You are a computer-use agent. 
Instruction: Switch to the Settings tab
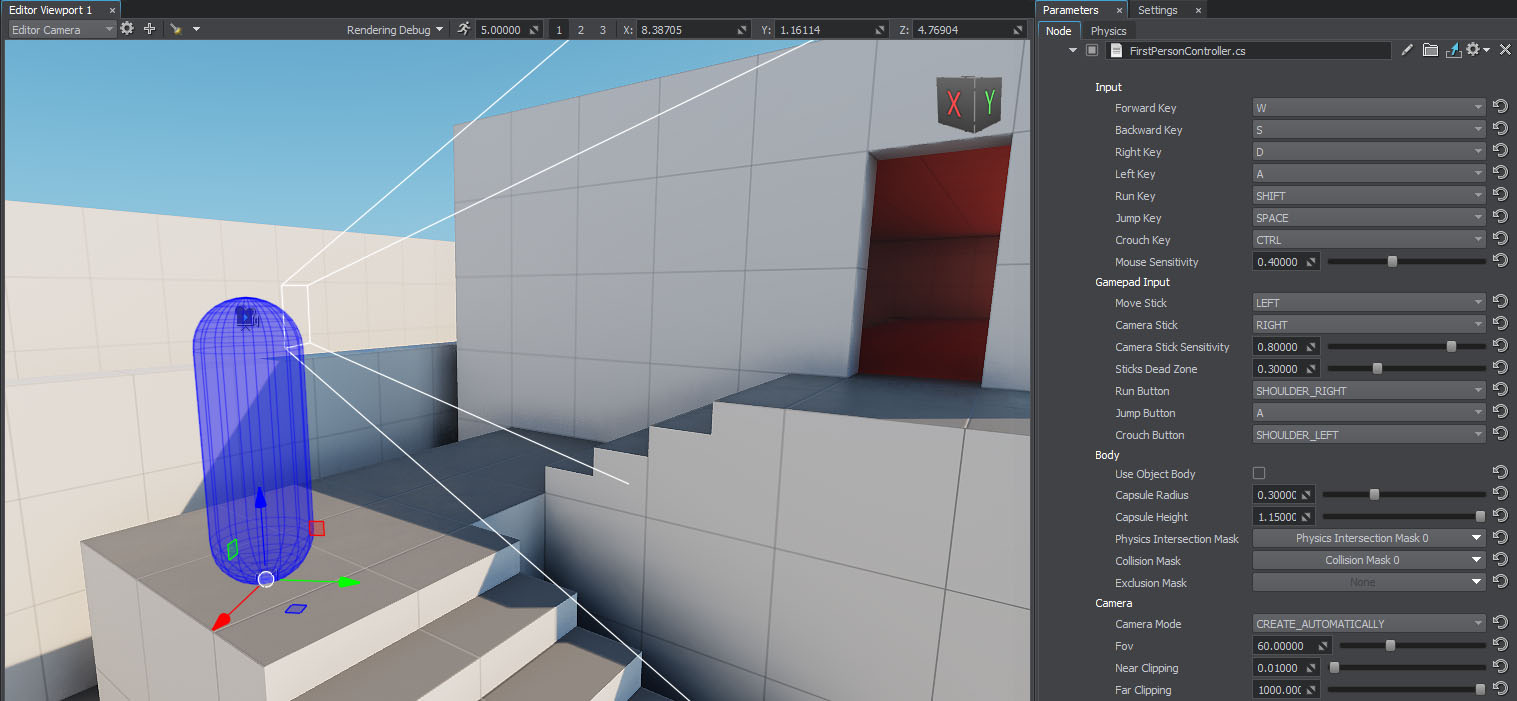pyautogui.click(x=1157, y=10)
